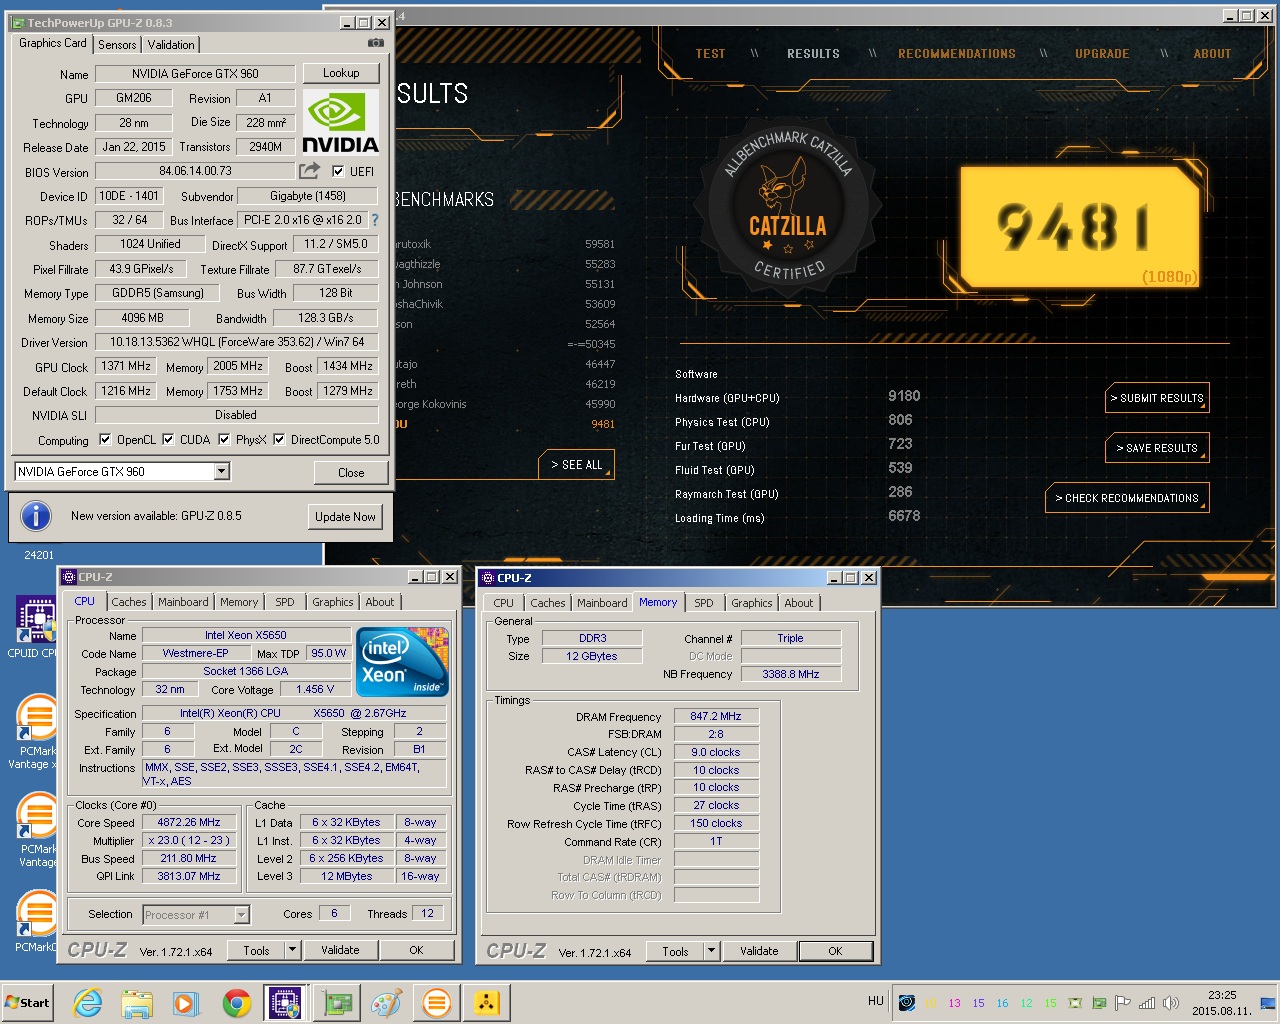Viewport: 1280px width, 1024px height.
Task: Click the Close button in GPU-Z
Action: pos(351,472)
